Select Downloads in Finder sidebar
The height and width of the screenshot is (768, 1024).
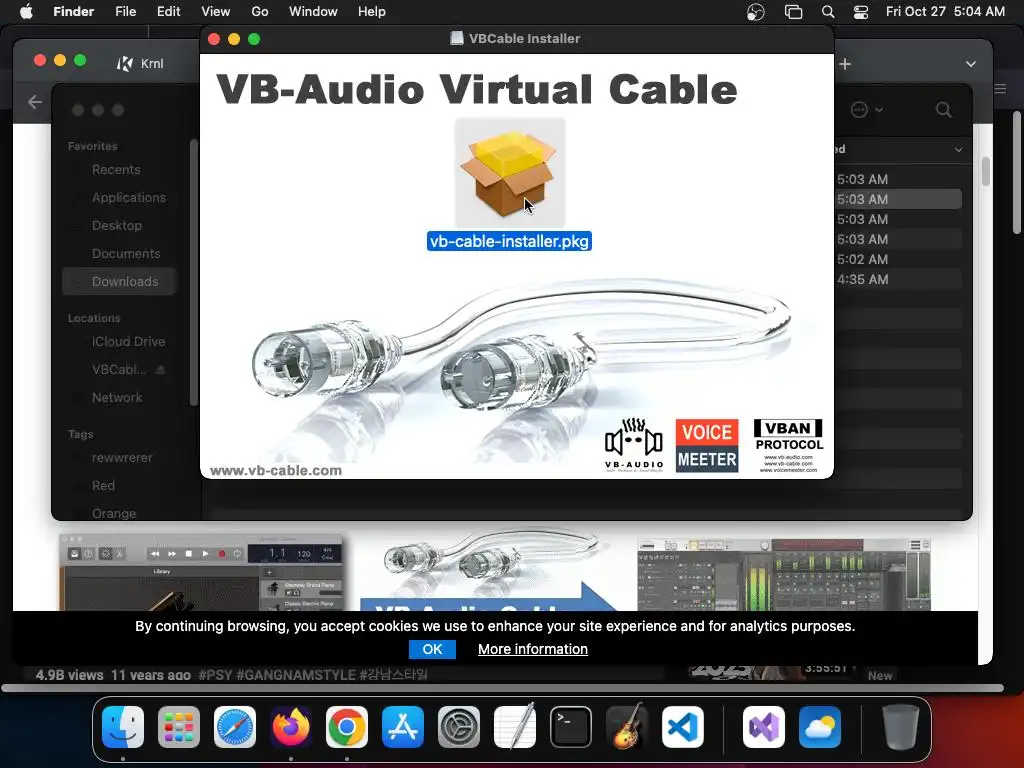click(x=120, y=281)
